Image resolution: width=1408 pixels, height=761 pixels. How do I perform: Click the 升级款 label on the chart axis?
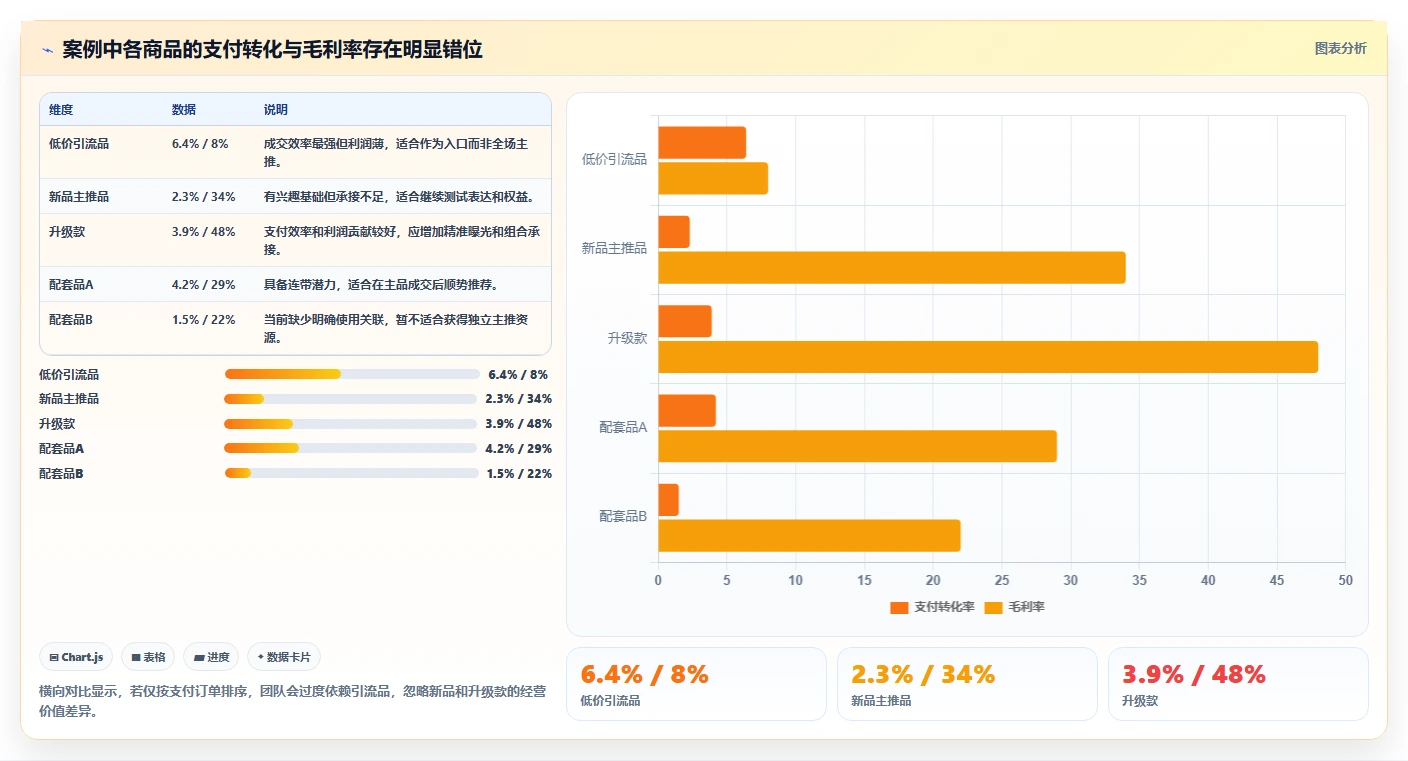pos(627,338)
